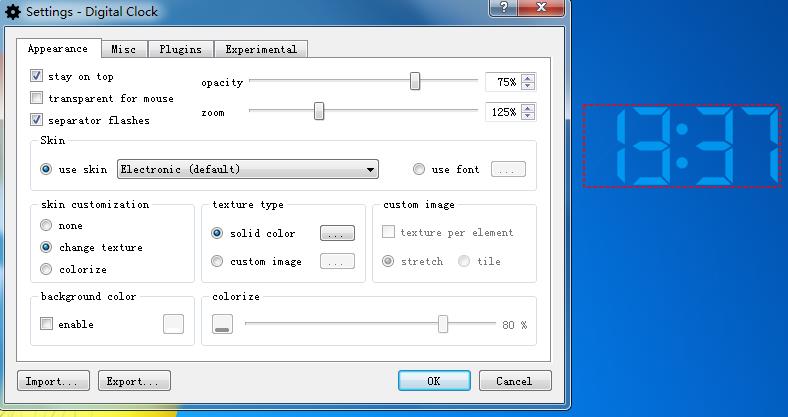Uncheck separator flashes checkbox

[37, 120]
